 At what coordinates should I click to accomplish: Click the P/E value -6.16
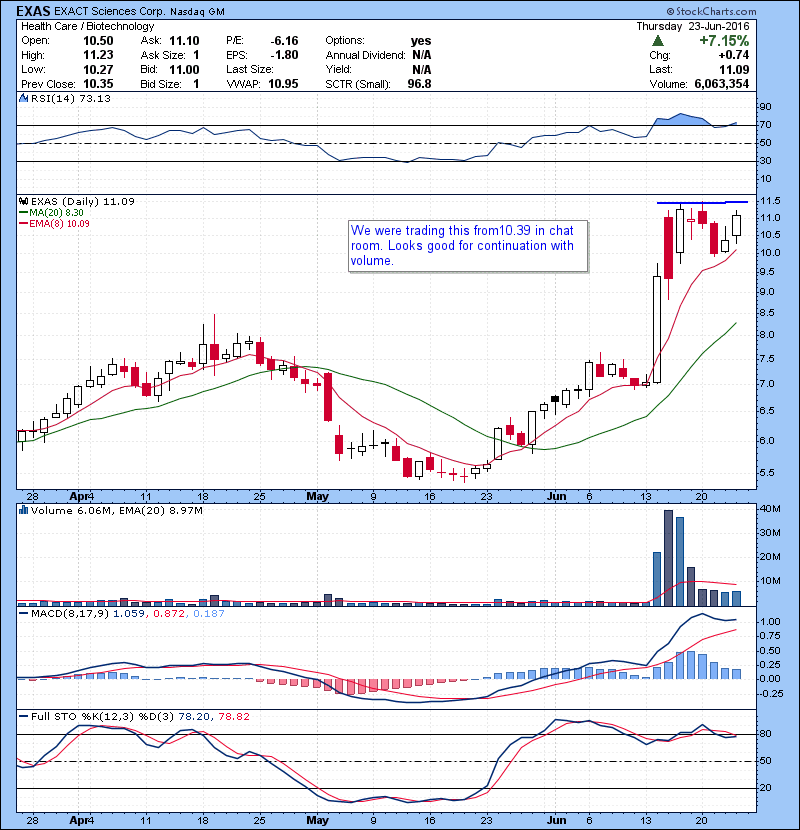[284, 41]
